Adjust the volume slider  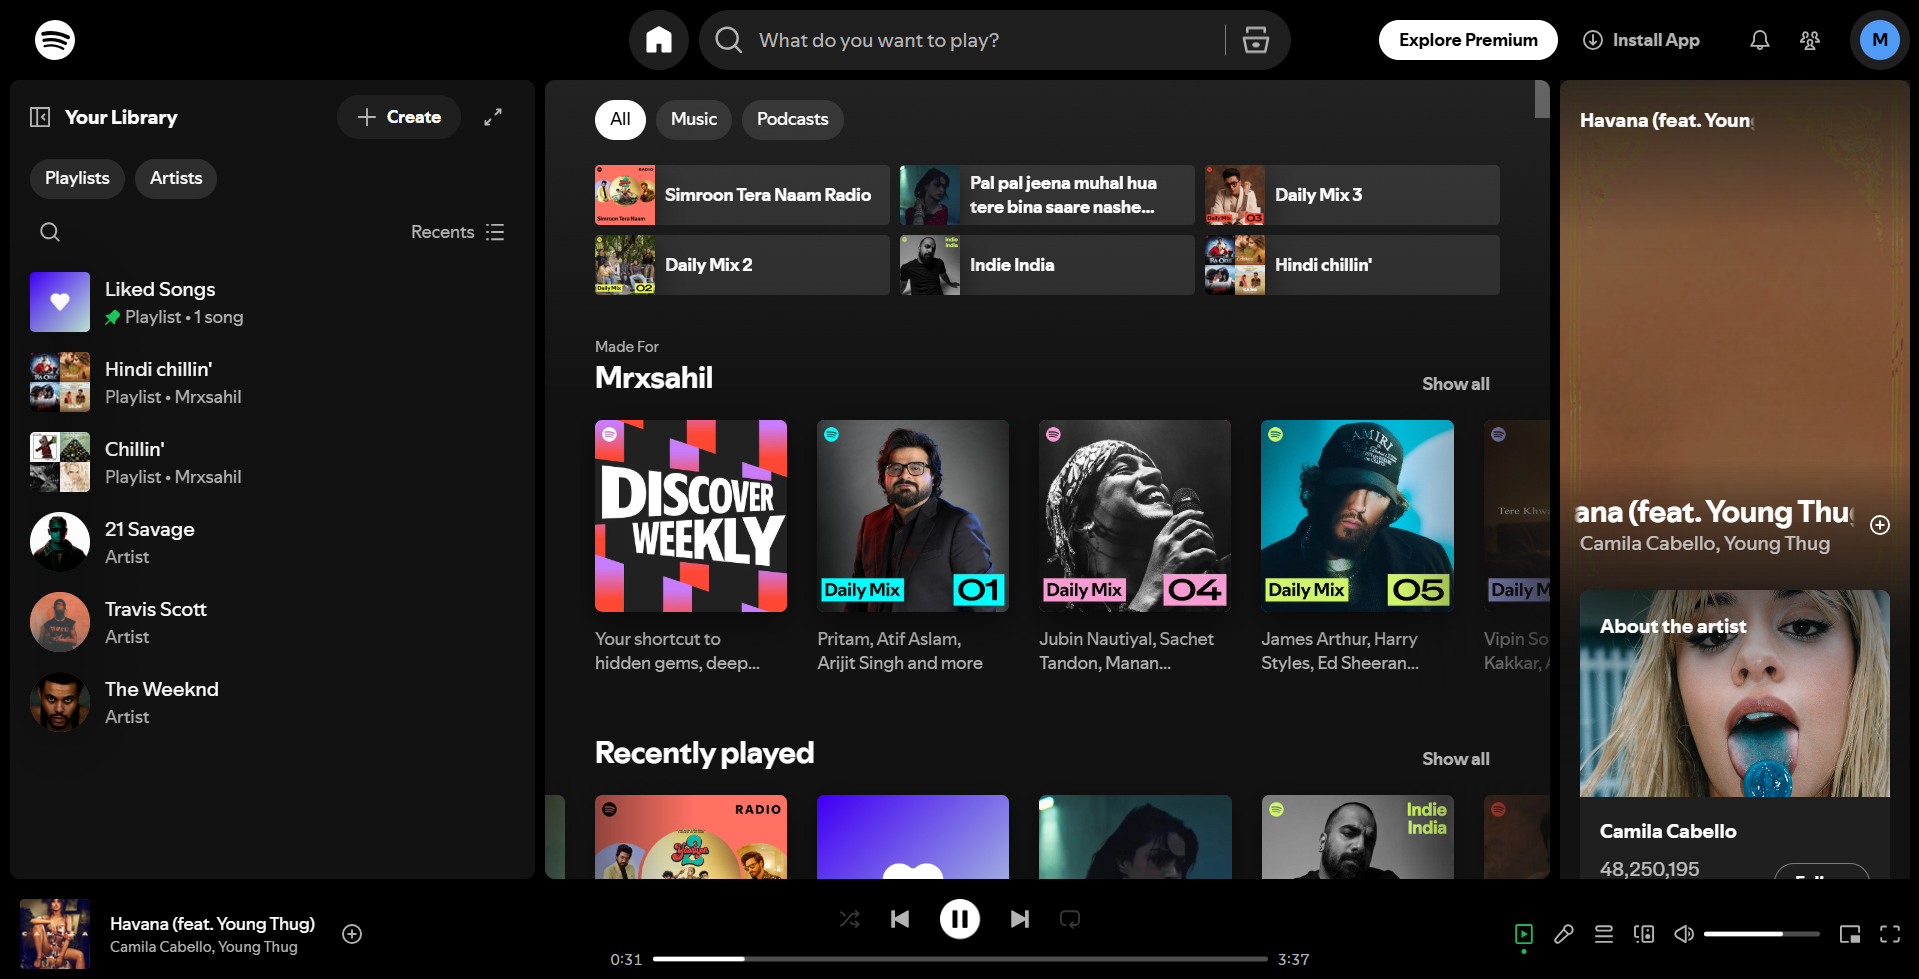[1761, 934]
